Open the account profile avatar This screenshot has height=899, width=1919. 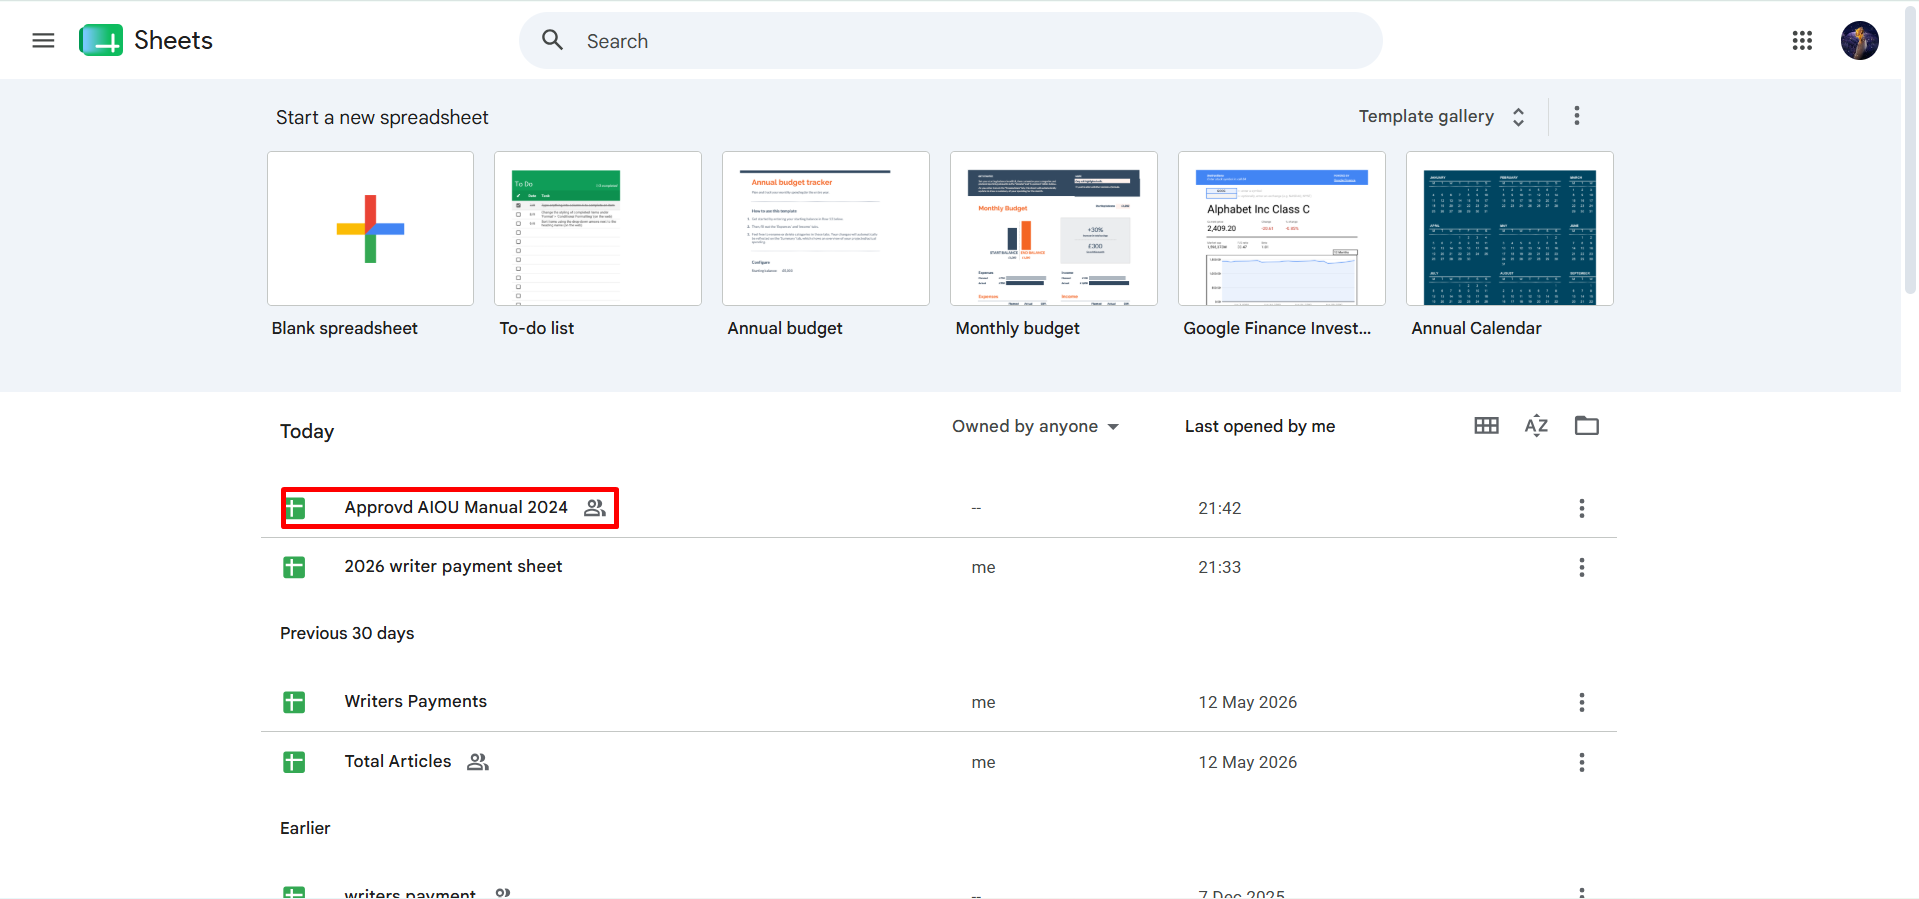[x=1860, y=40]
